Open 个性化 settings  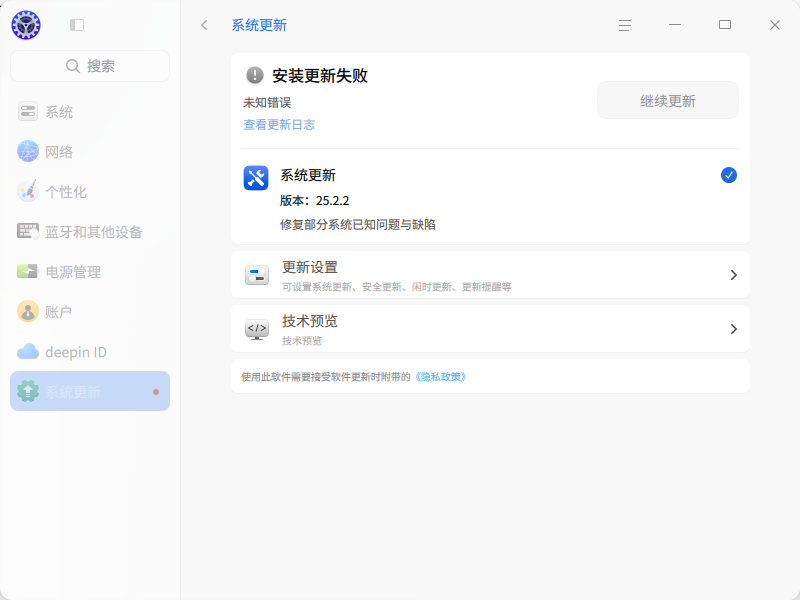pos(90,191)
